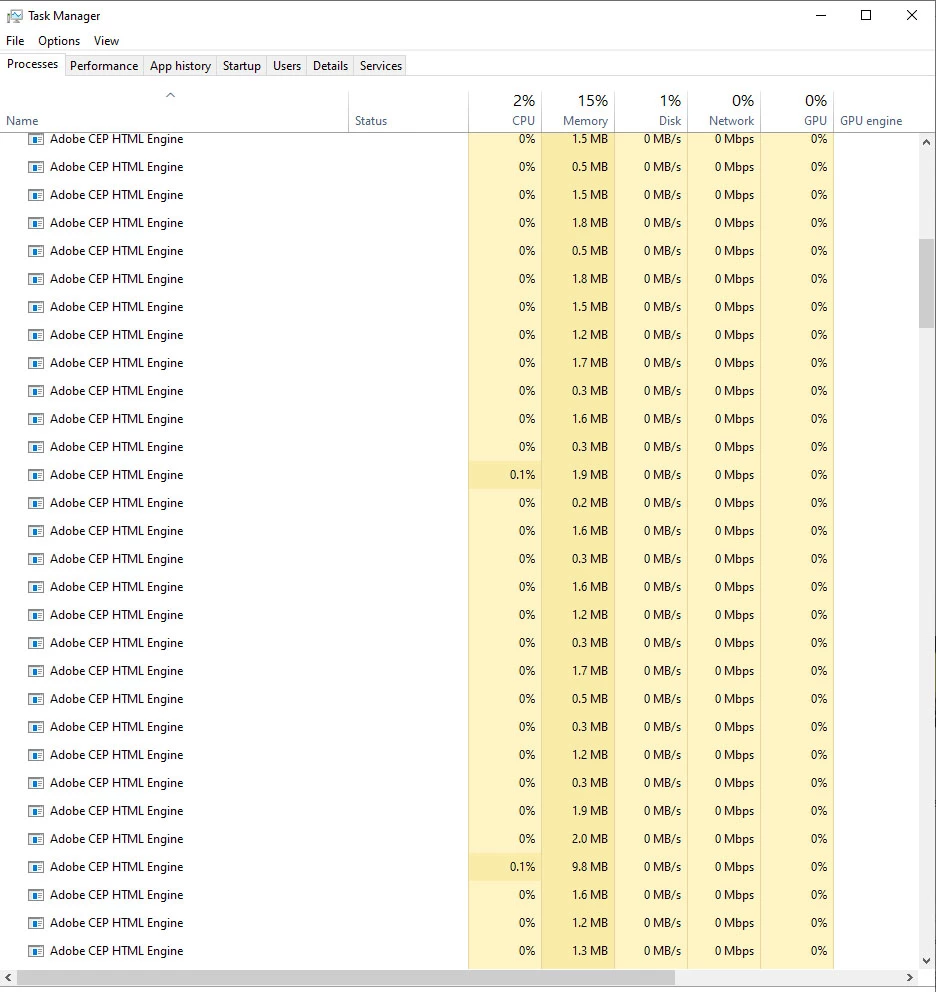936x992 pixels.
Task: Click 'Adobe CEP HTML Engine' name in 2.0 MB row
Action: click(116, 839)
